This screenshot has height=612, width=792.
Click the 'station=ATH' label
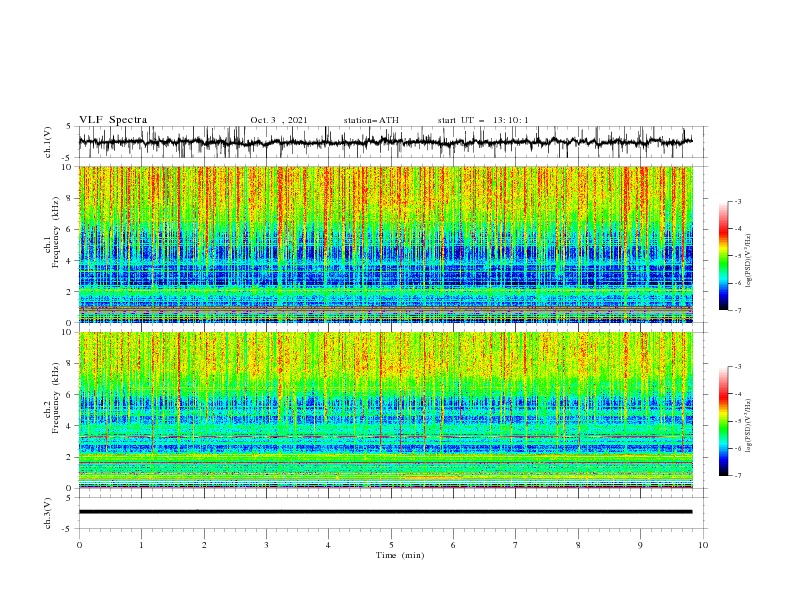pos(371,120)
